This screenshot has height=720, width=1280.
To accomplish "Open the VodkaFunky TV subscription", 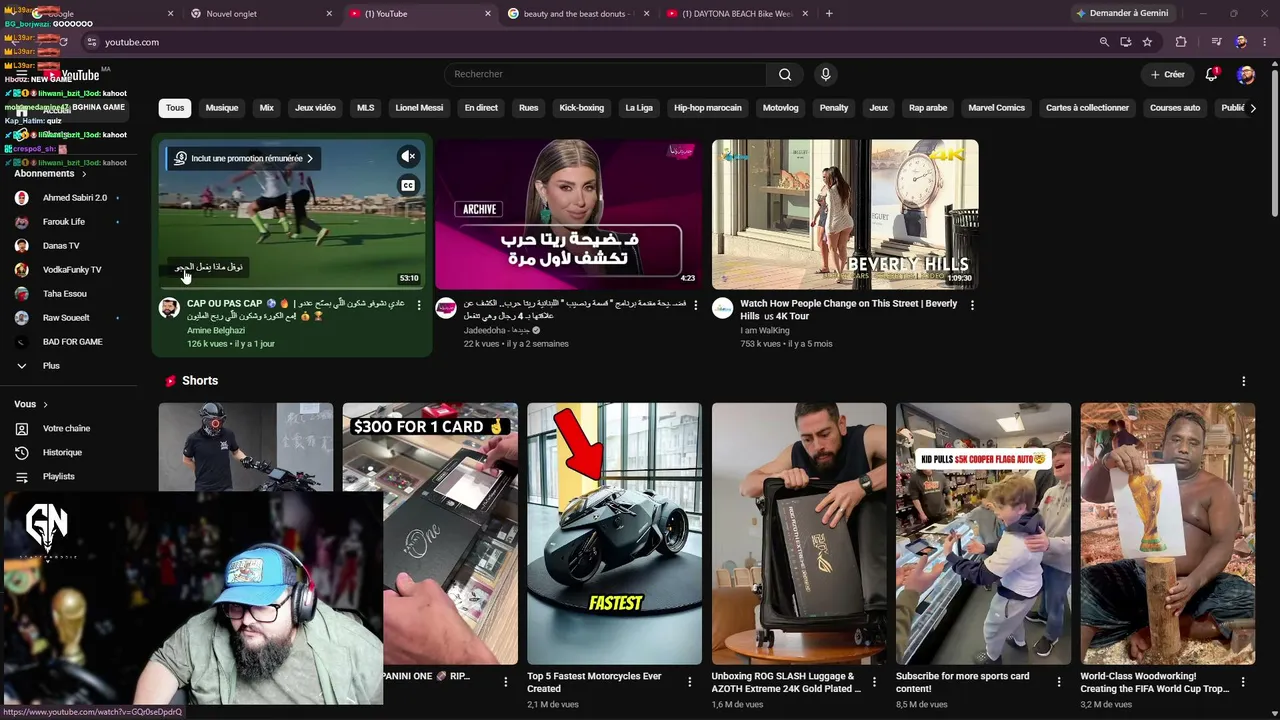I will coord(70,270).
